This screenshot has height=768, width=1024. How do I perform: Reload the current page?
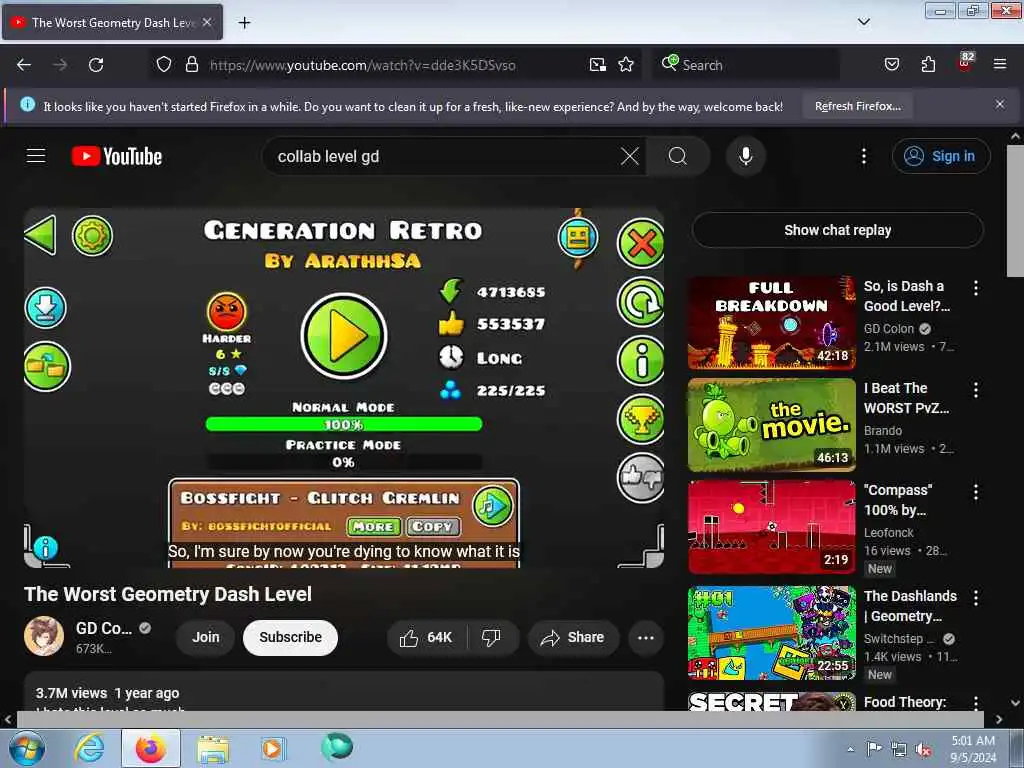click(x=96, y=65)
